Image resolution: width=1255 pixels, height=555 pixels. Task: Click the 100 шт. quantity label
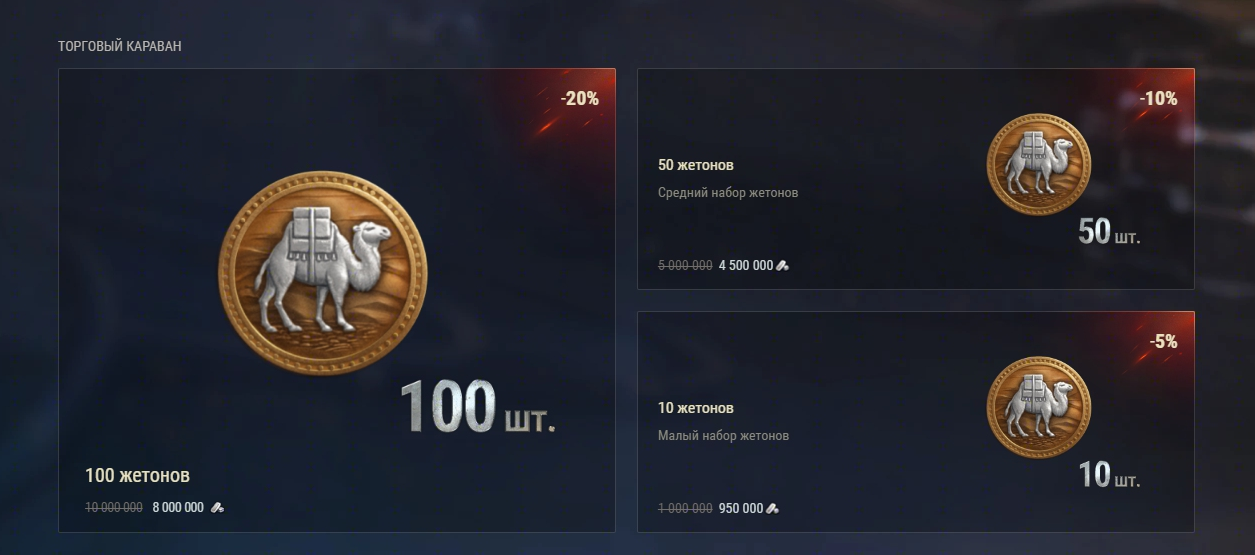pyautogui.click(x=477, y=408)
